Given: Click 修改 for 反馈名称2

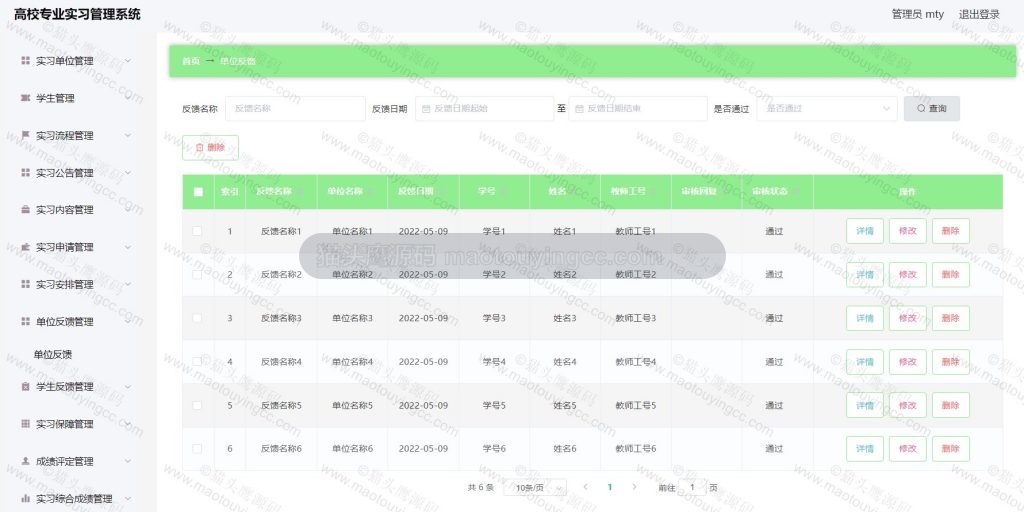Looking at the screenshot, I should click(x=908, y=274).
